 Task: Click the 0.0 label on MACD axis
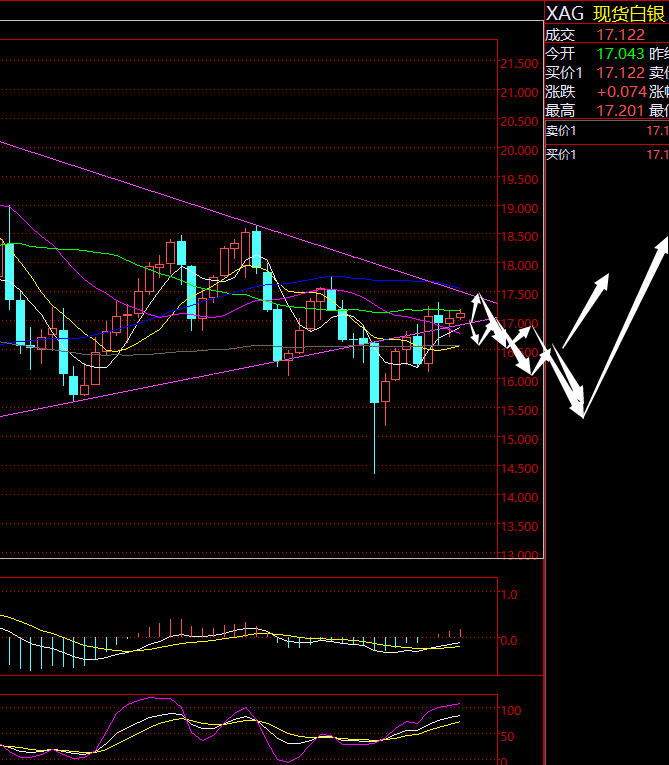[508, 641]
